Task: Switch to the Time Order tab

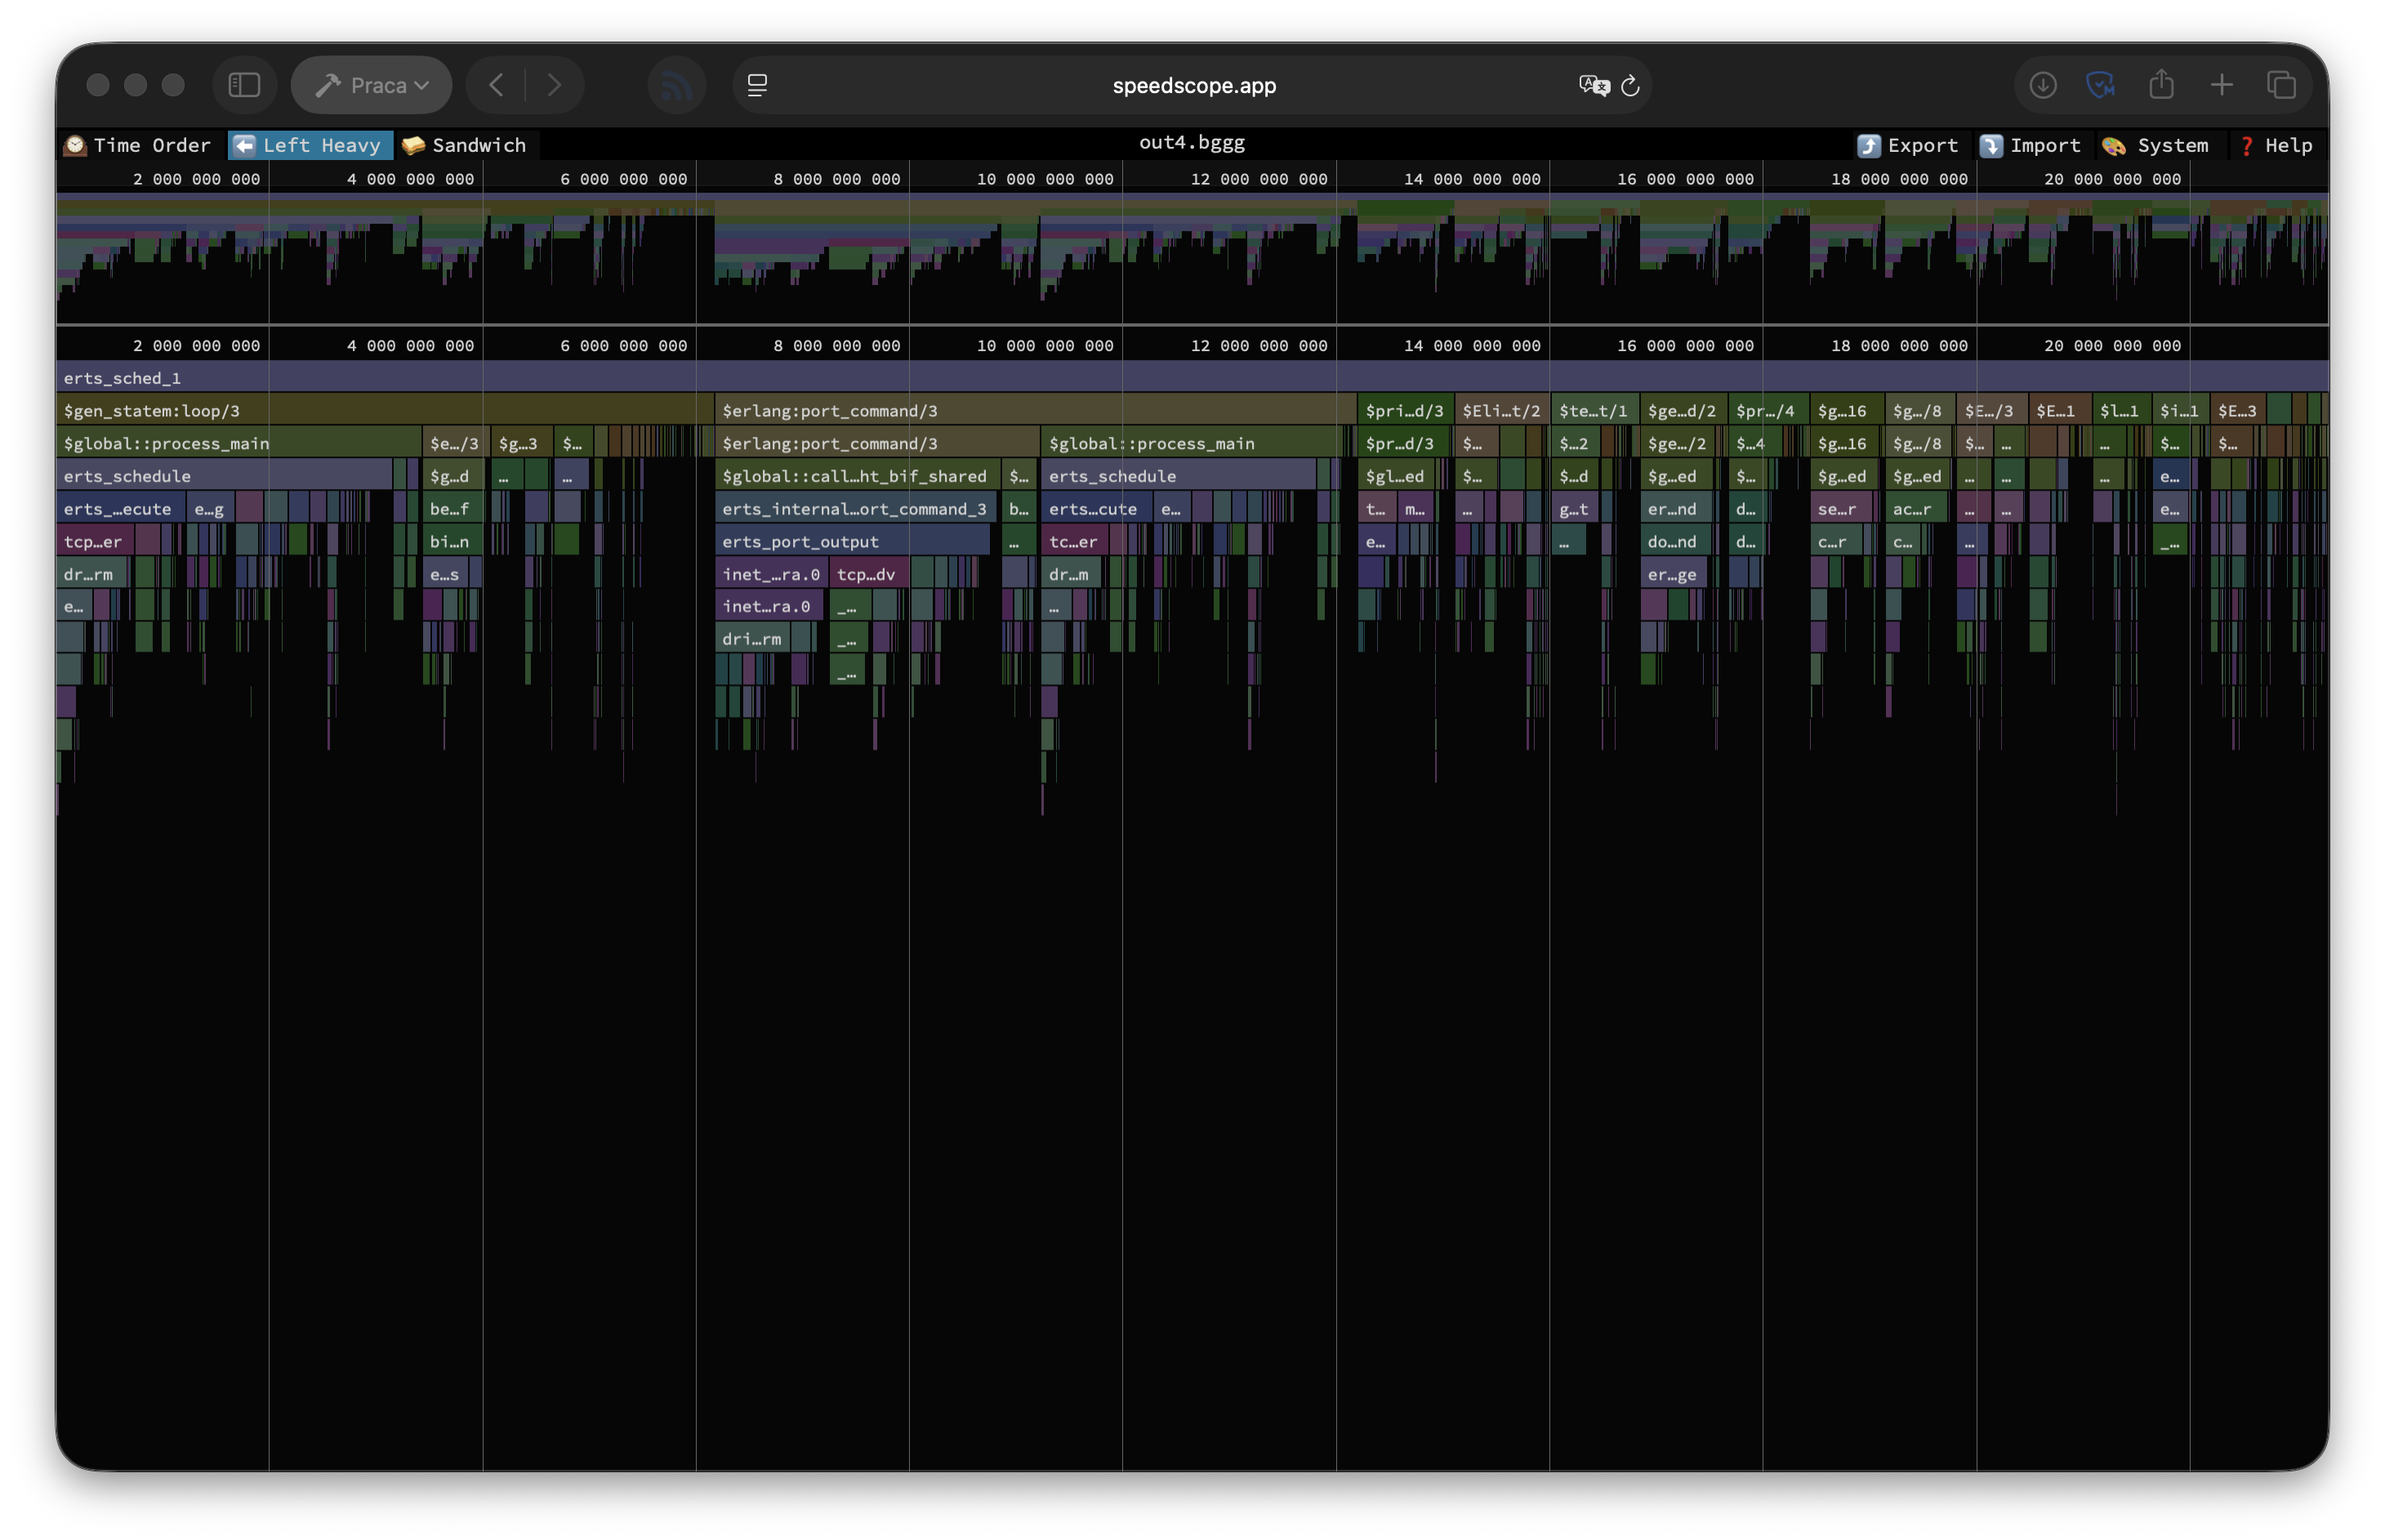Action: (x=137, y=145)
